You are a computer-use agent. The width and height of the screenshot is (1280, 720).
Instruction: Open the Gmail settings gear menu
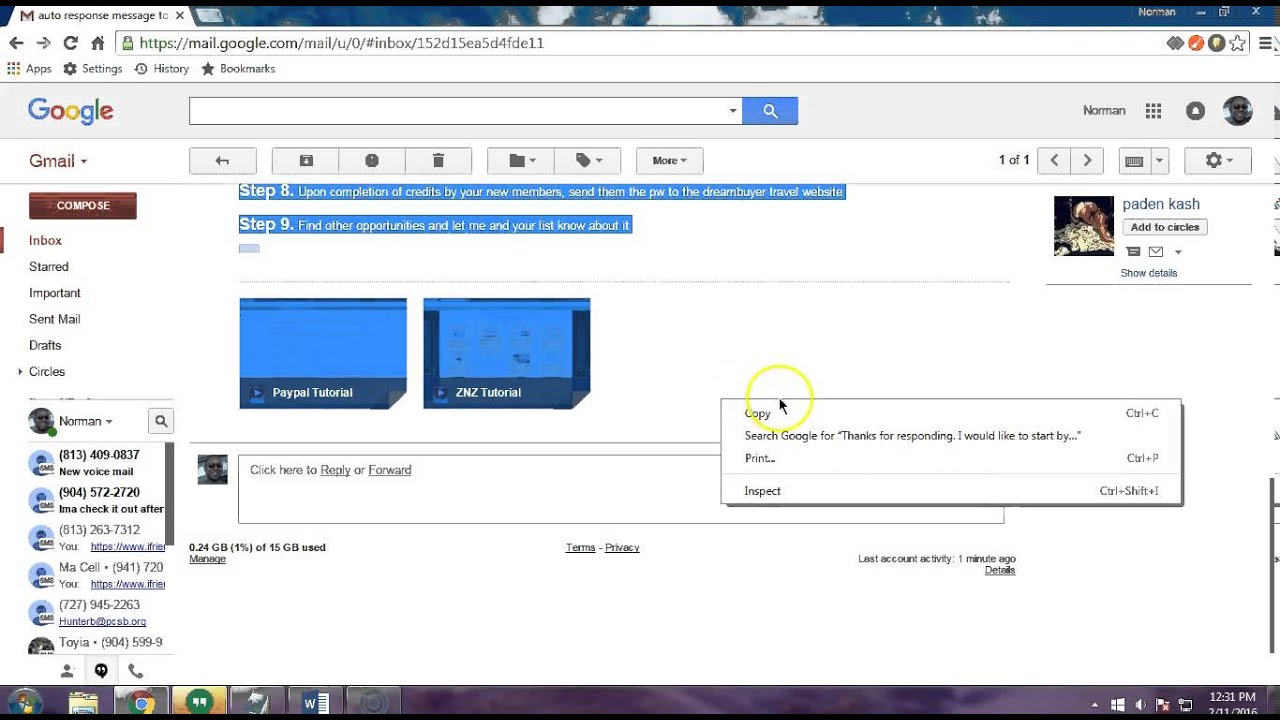coord(1218,161)
